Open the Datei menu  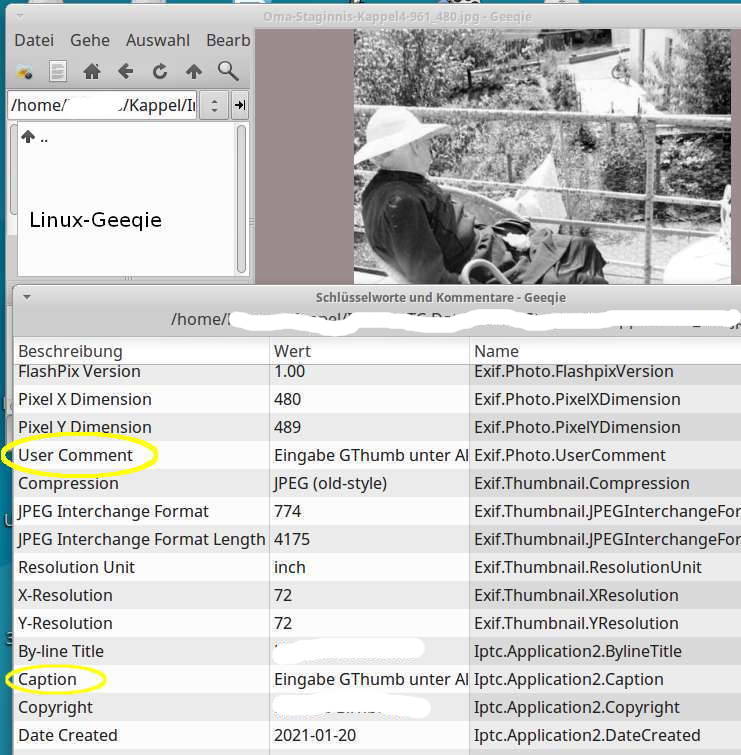[34, 41]
